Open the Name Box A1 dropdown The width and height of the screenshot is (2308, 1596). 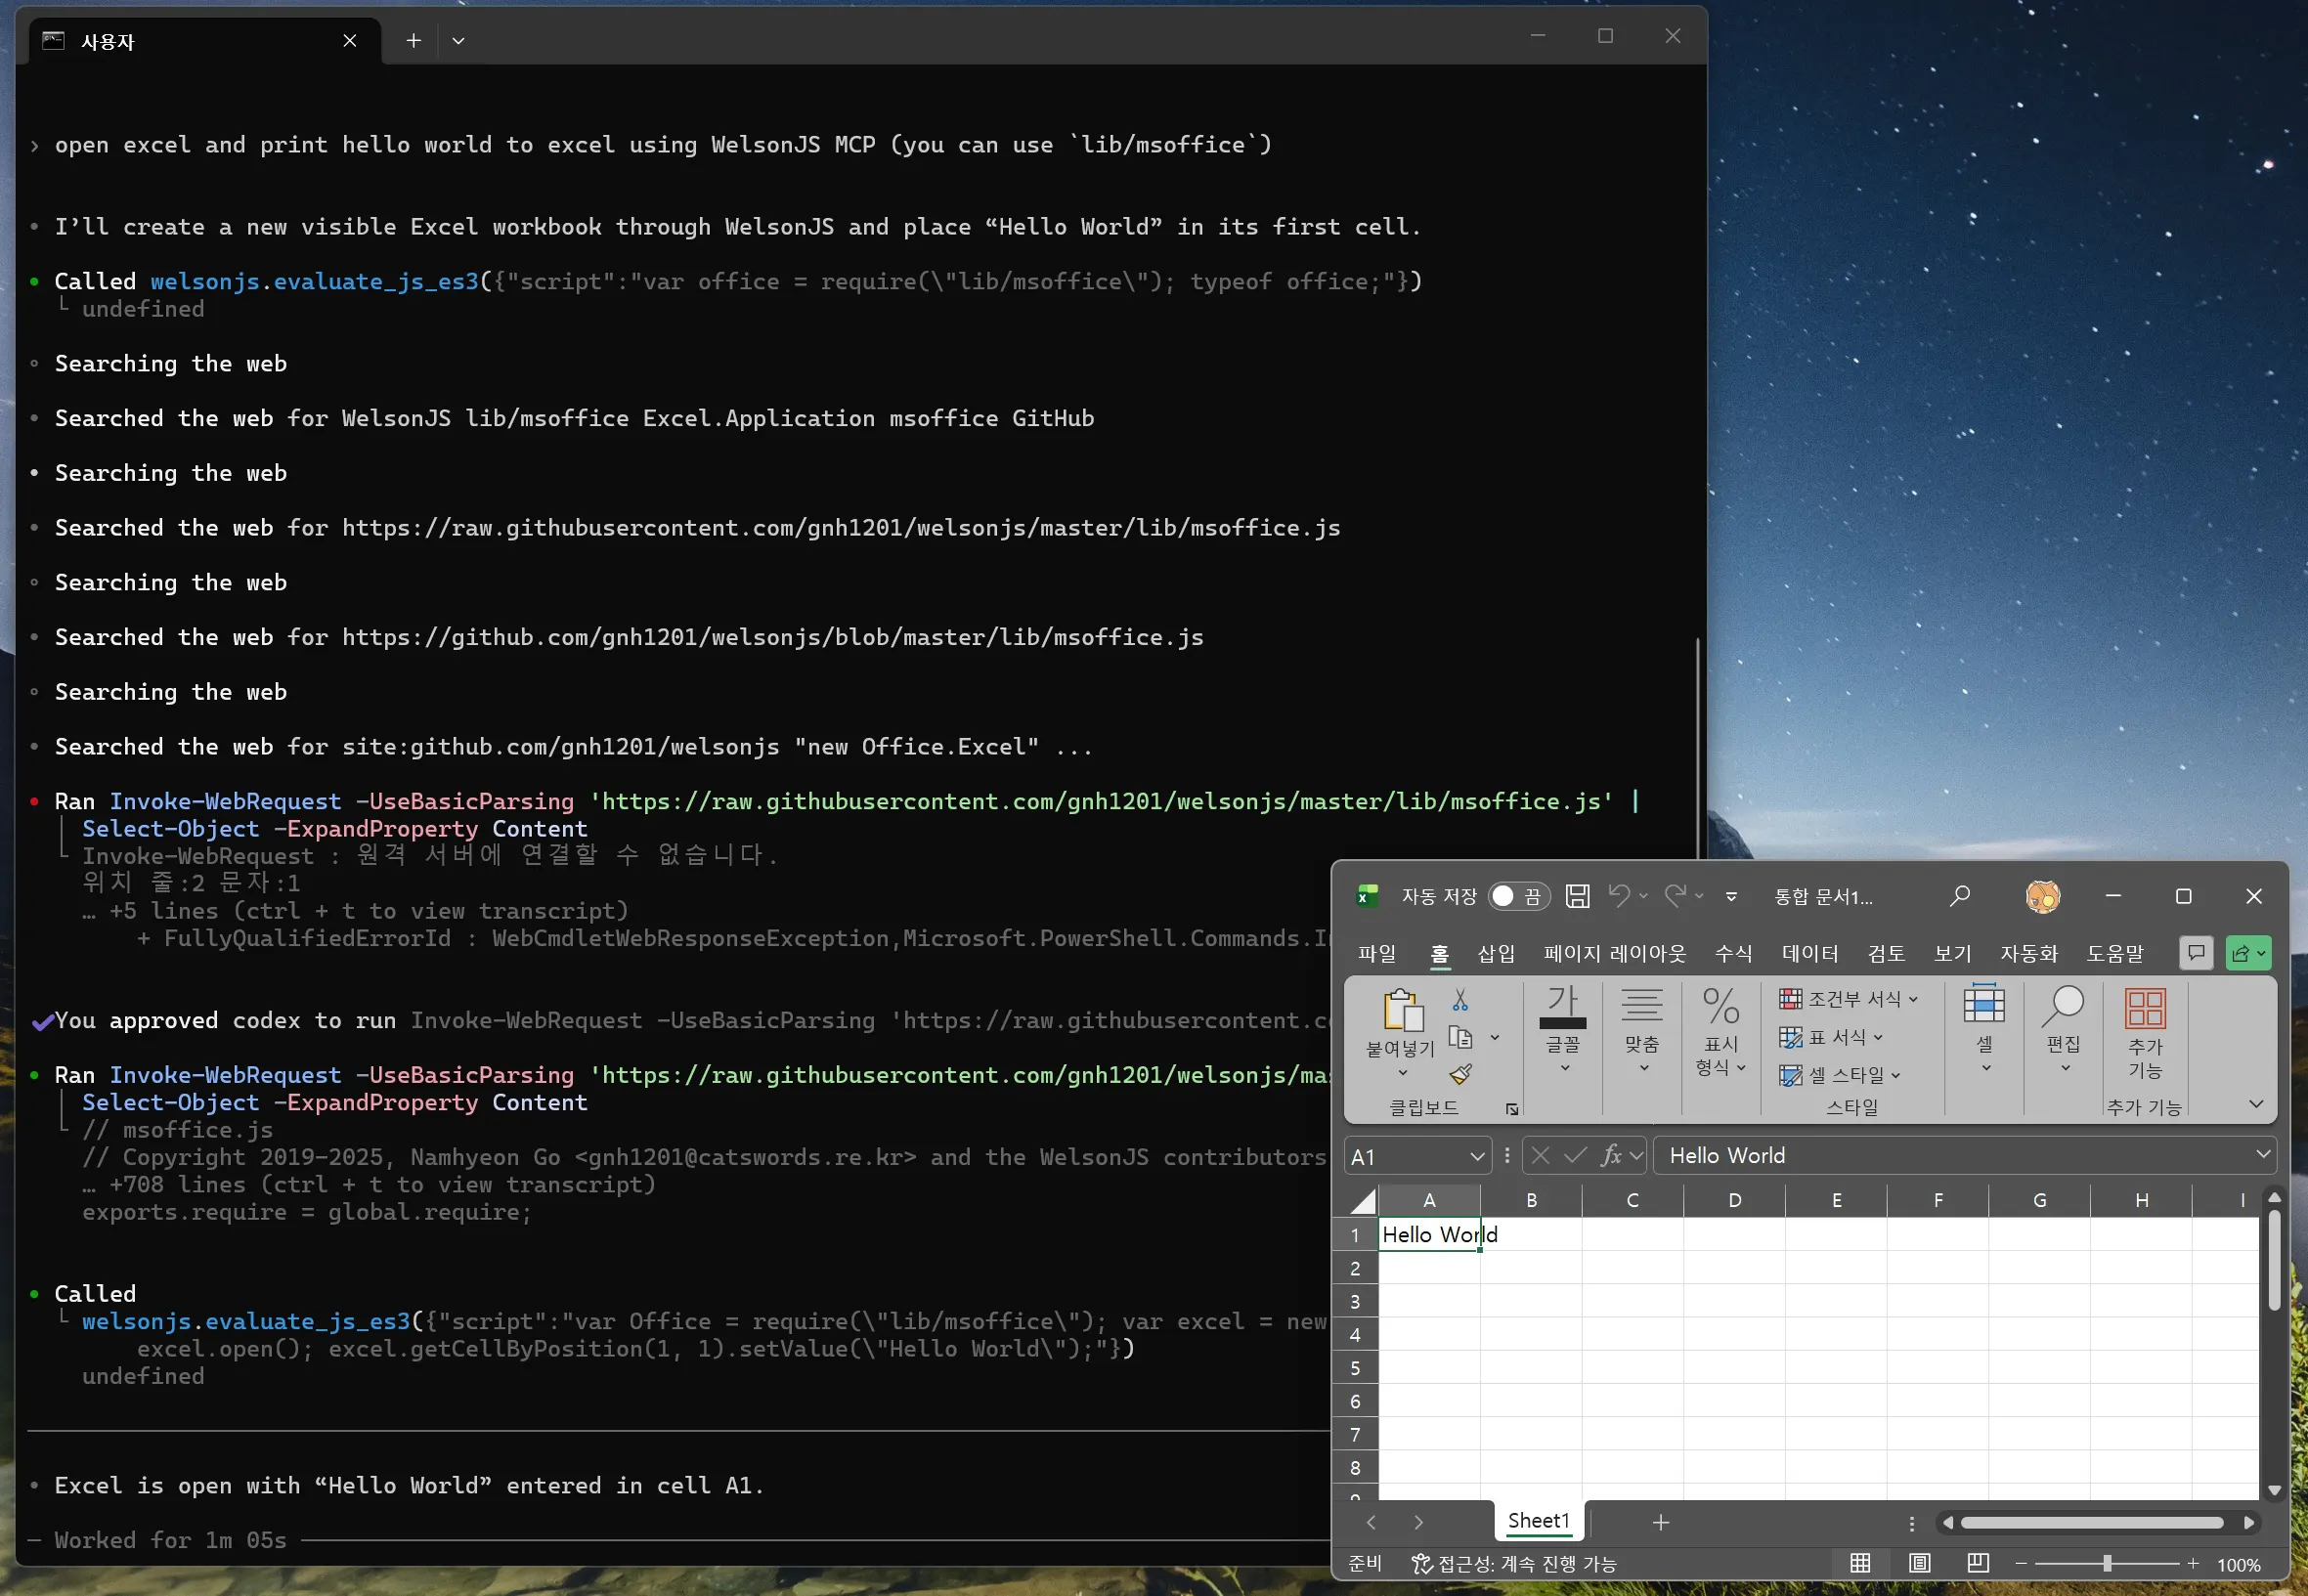click(1476, 1157)
